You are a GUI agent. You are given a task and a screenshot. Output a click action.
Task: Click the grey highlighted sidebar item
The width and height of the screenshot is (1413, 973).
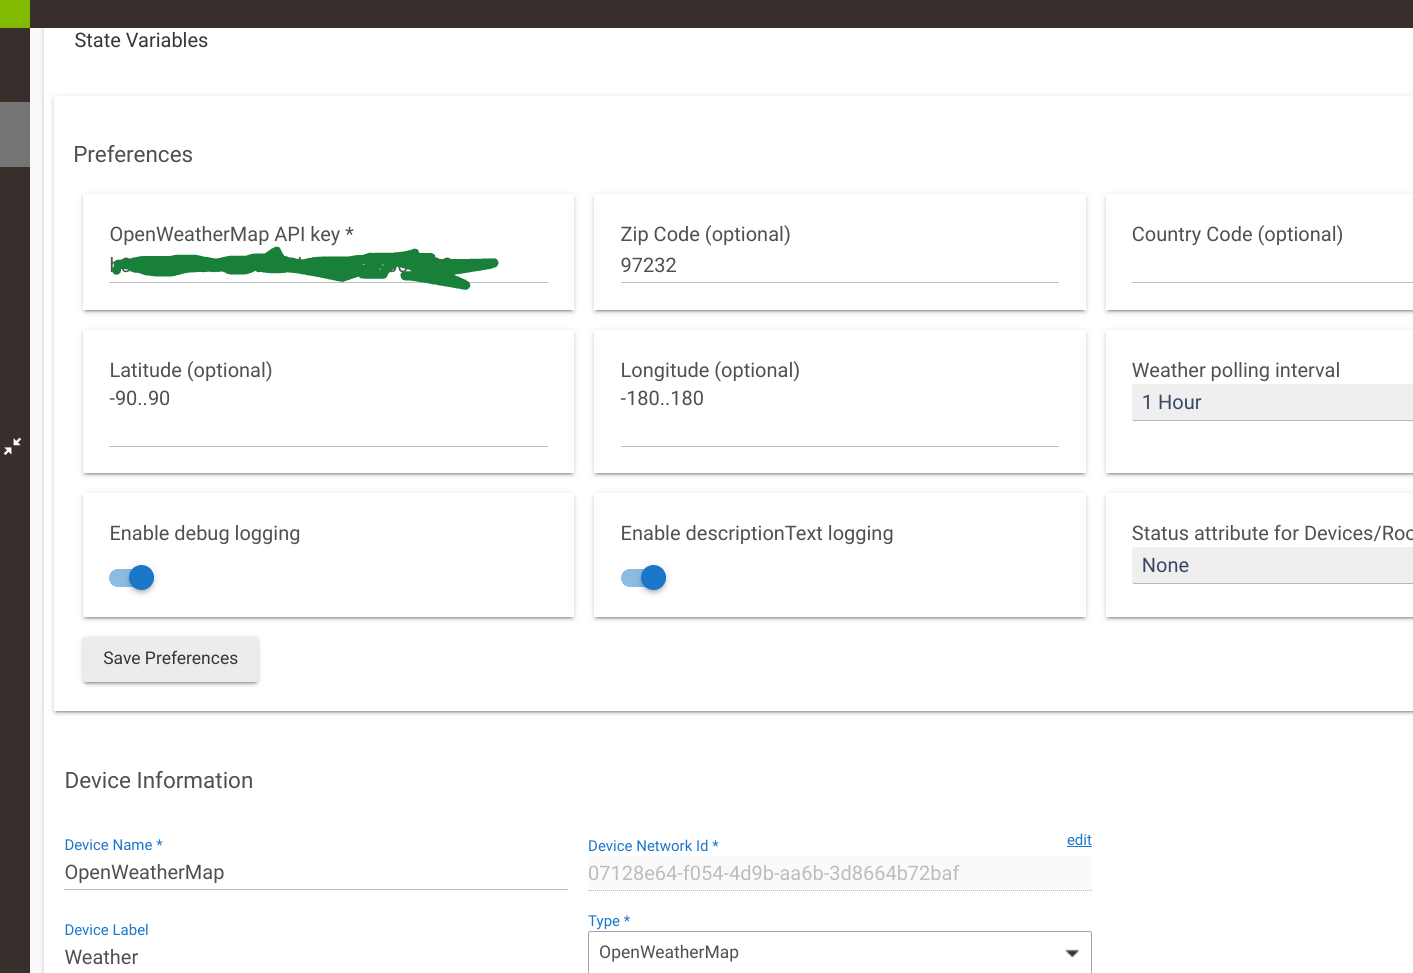pyautogui.click(x=15, y=134)
